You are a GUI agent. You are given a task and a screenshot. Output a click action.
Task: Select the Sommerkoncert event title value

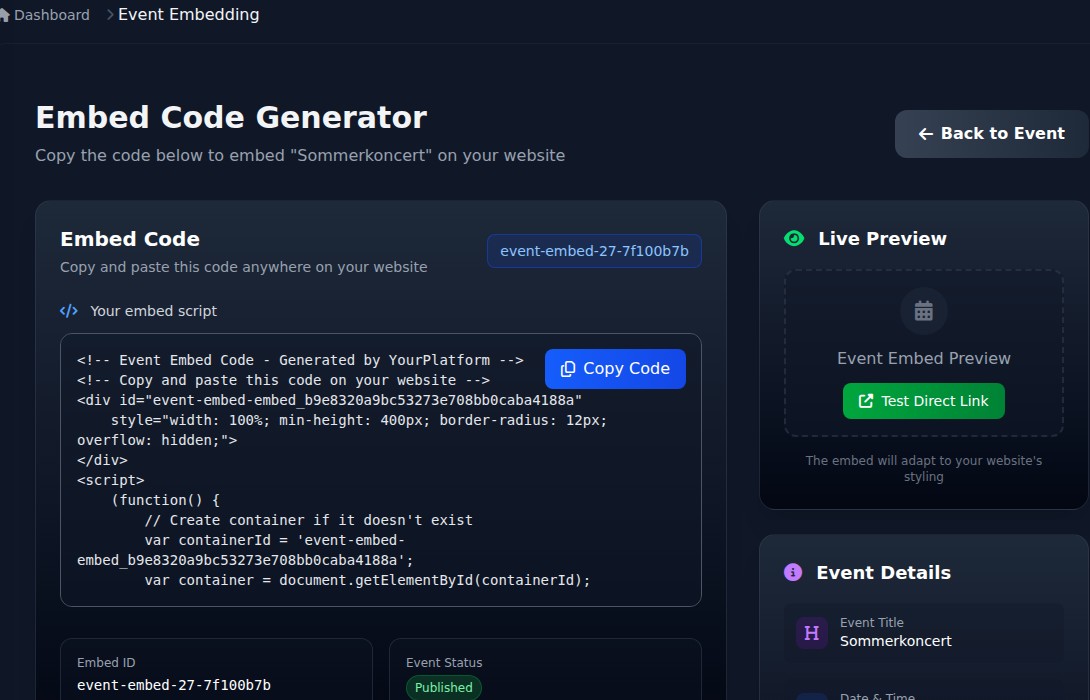coord(895,641)
